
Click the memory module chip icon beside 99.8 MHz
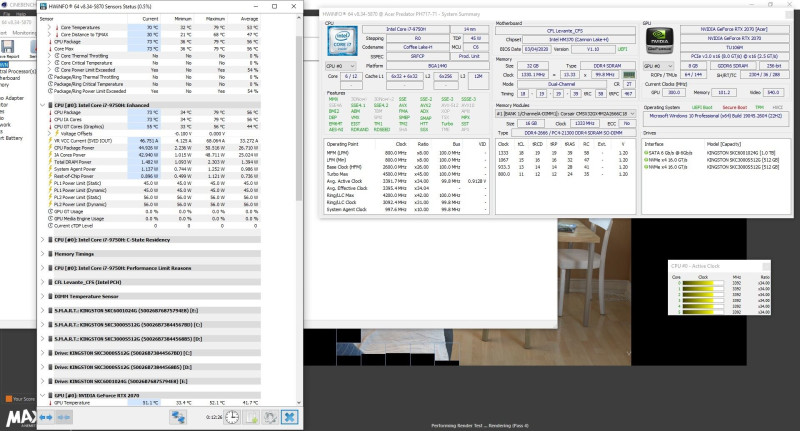(x=629, y=74)
